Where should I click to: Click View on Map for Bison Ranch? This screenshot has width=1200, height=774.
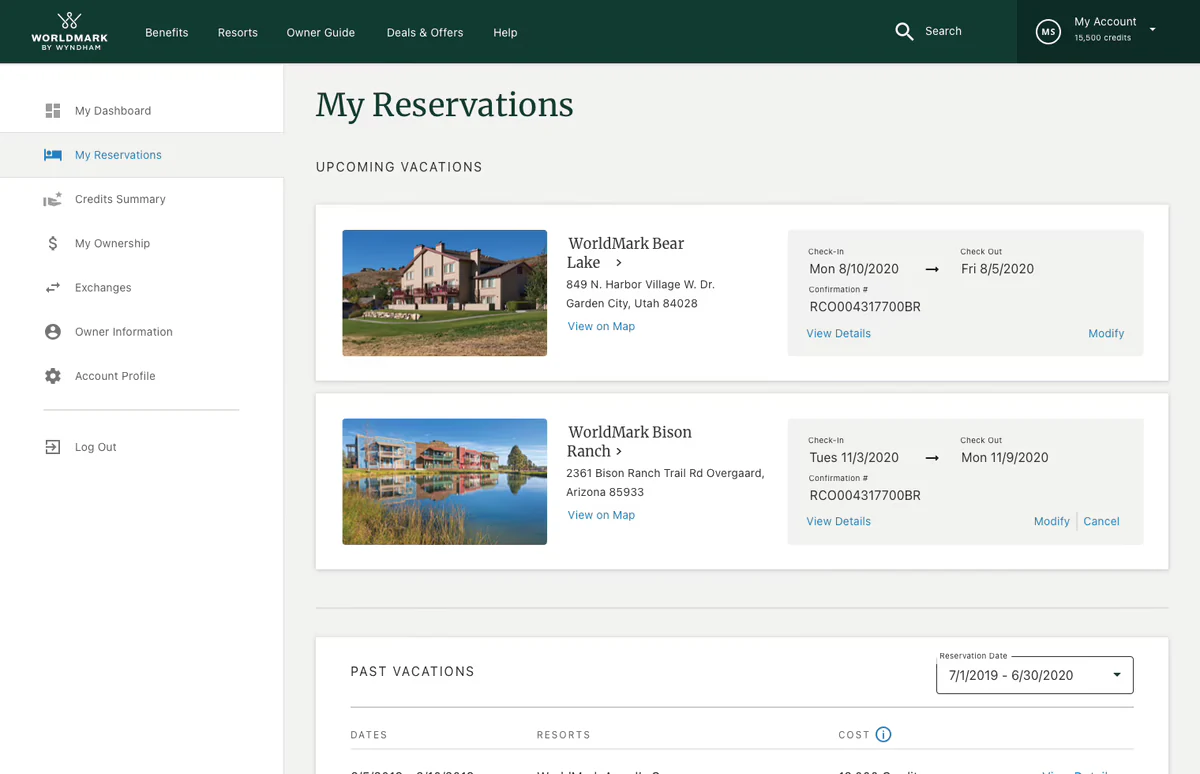tap(601, 515)
